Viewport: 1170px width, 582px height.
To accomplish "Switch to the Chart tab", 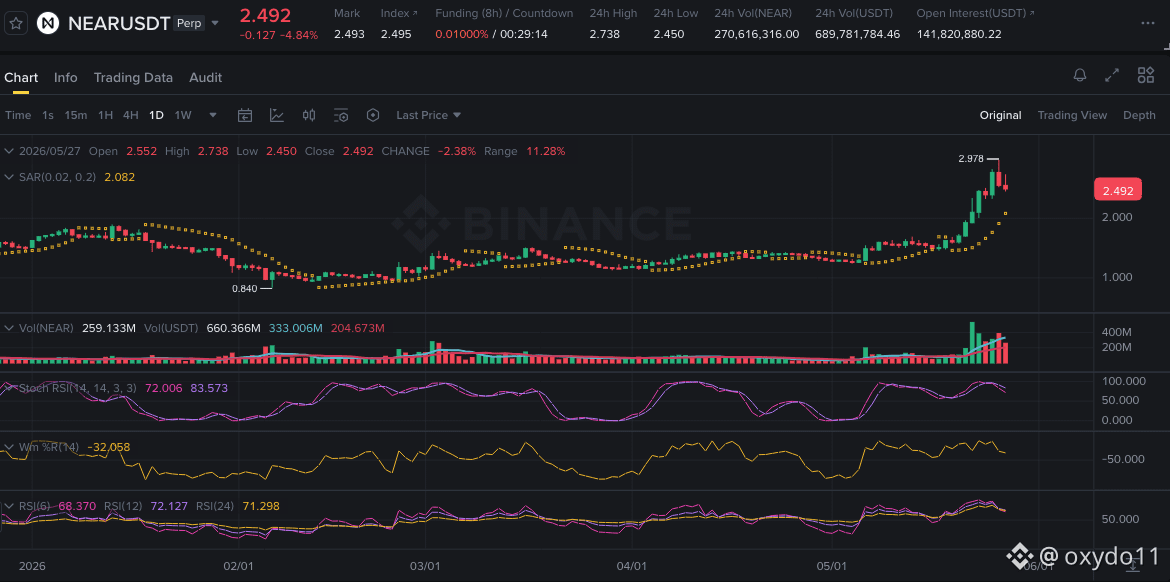I will click(x=21, y=78).
